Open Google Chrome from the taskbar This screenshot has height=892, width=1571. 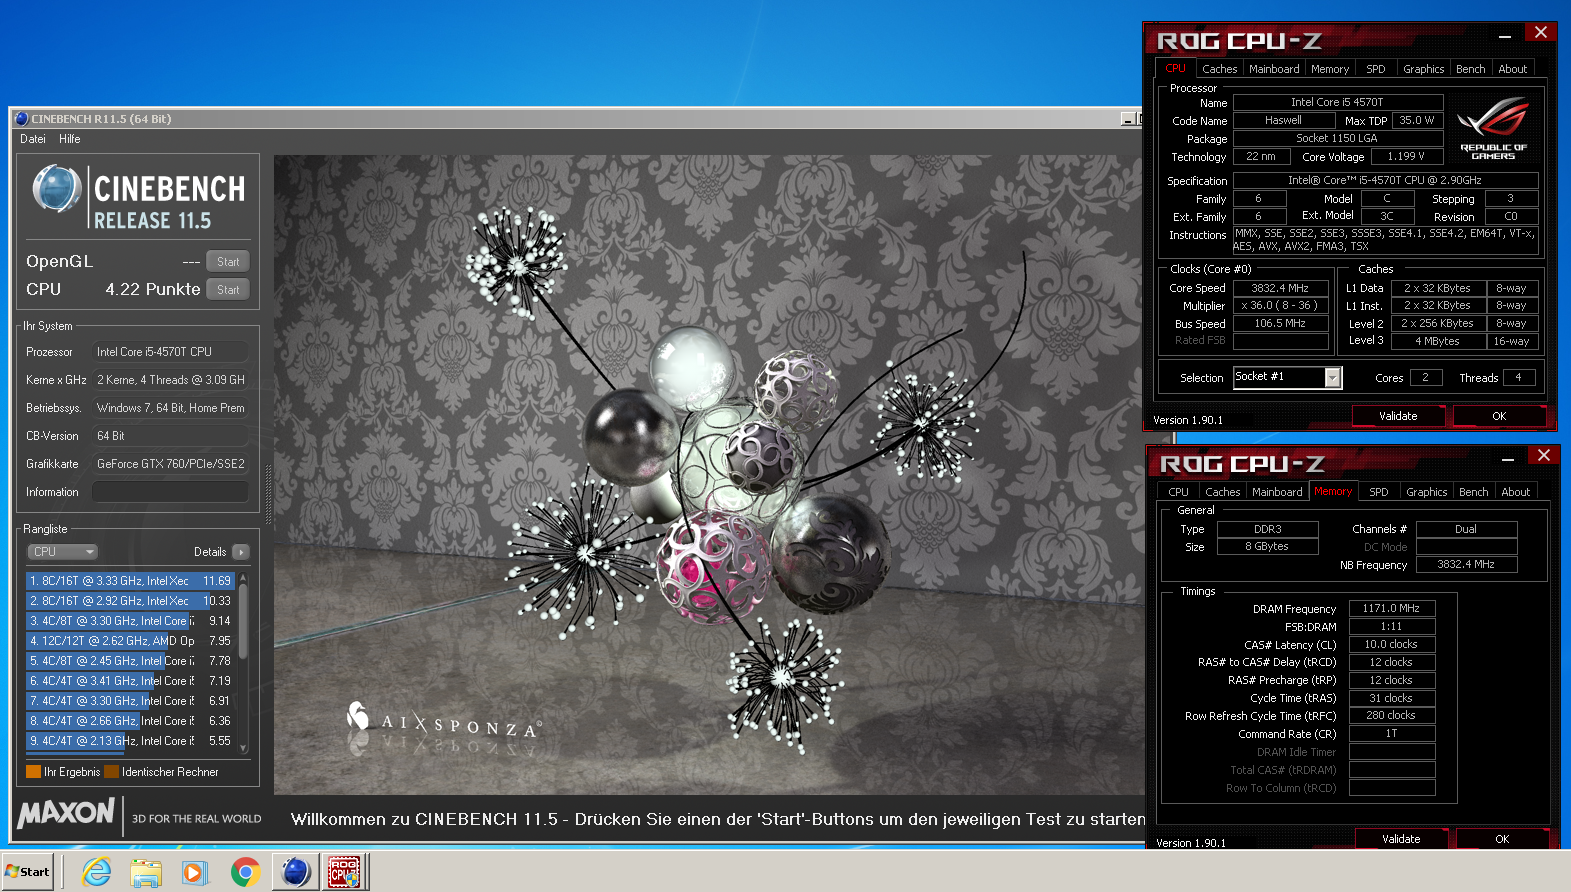245,872
